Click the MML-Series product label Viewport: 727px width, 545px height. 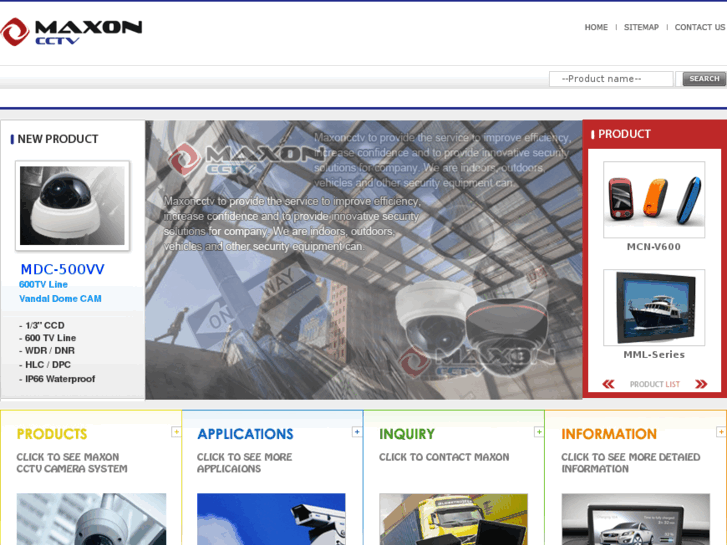[x=654, y=355]
